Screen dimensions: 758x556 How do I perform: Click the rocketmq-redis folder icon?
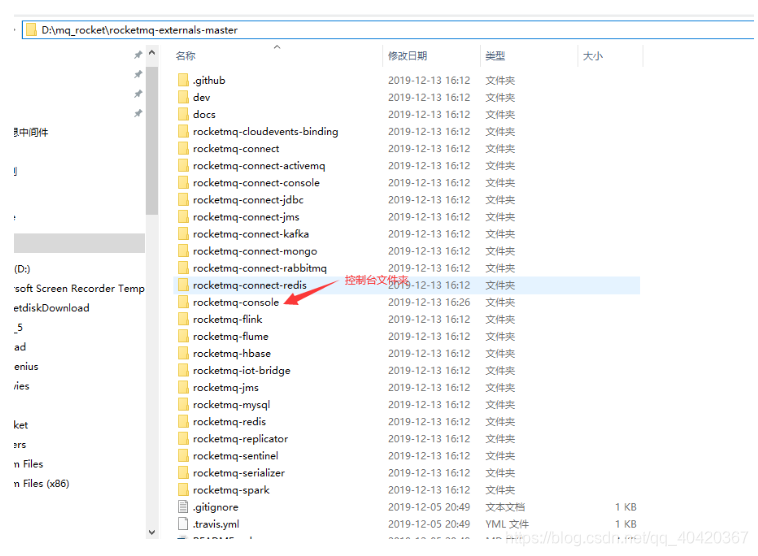[x=183, y=422]
